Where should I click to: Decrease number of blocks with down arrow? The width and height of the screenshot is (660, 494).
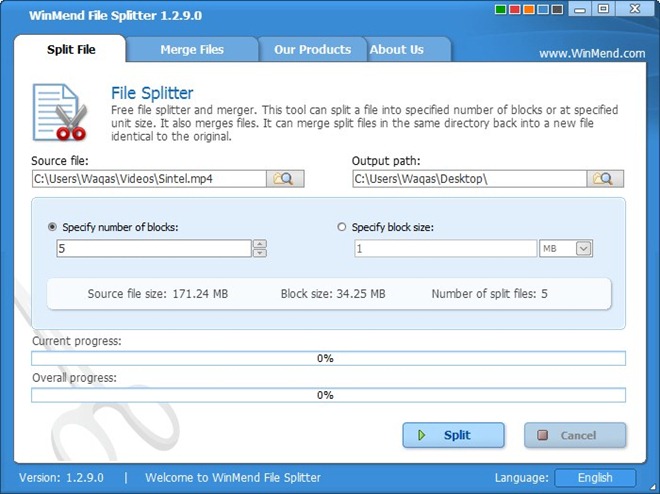pos(260,253)
